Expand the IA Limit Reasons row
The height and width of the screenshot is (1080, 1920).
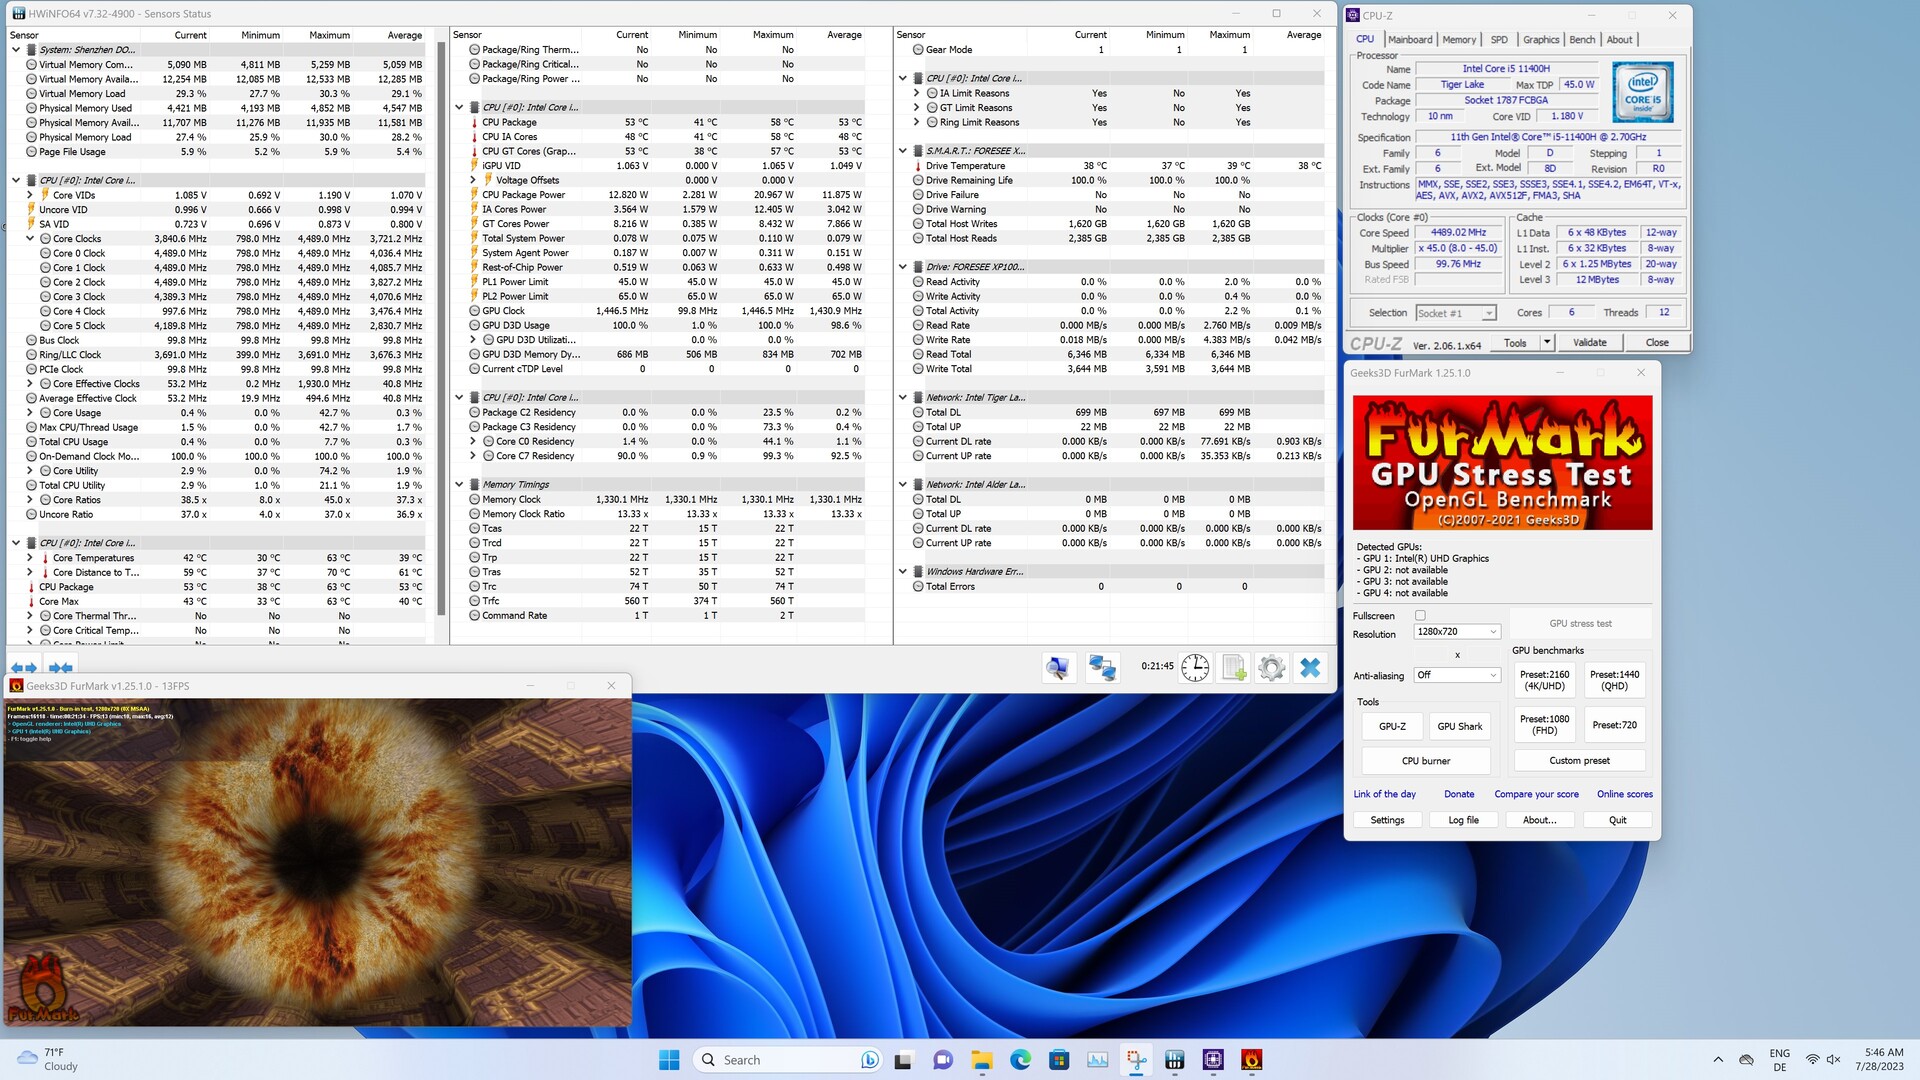916,93
